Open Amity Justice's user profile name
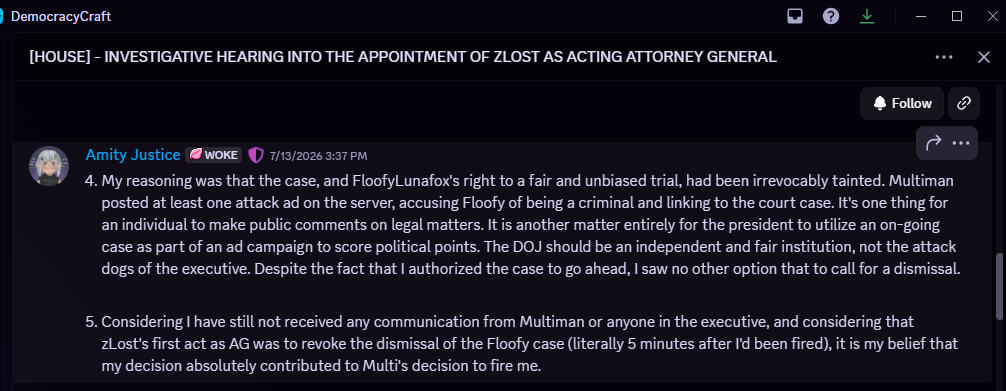This screenshot has width=1006, height=391. pyautogui.click(x=133, y=155)
